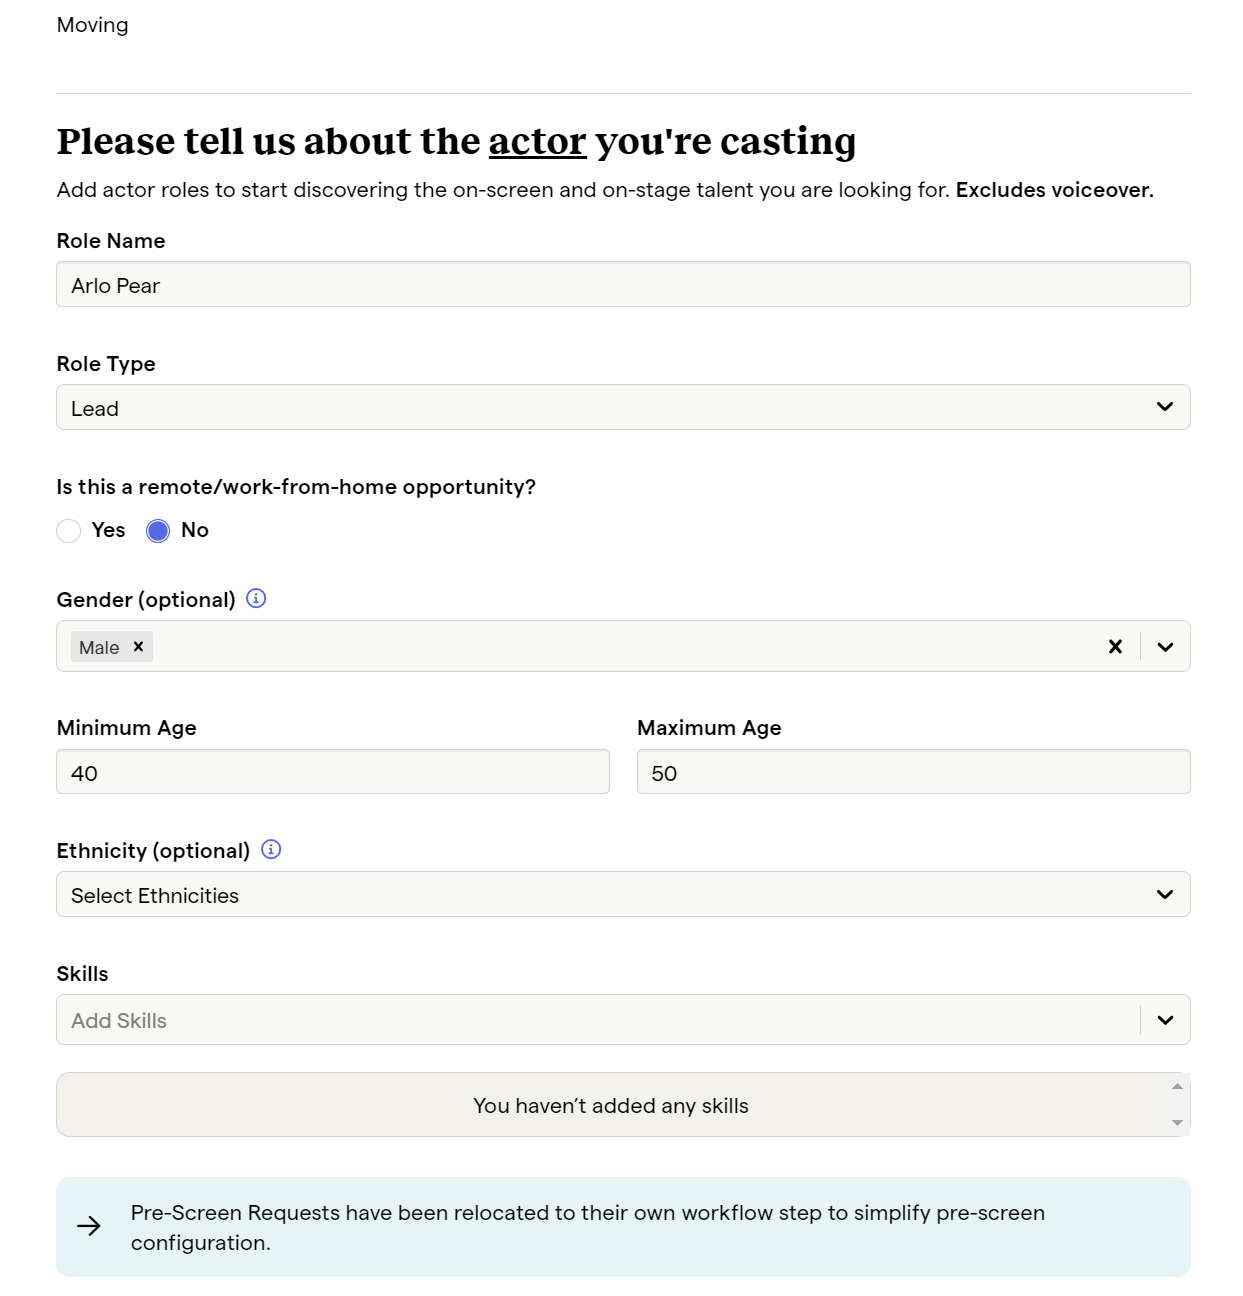This screenshot has height=1296, width=1243.
Task: Edit the Minimum Age field
Action: click(333, 772)
